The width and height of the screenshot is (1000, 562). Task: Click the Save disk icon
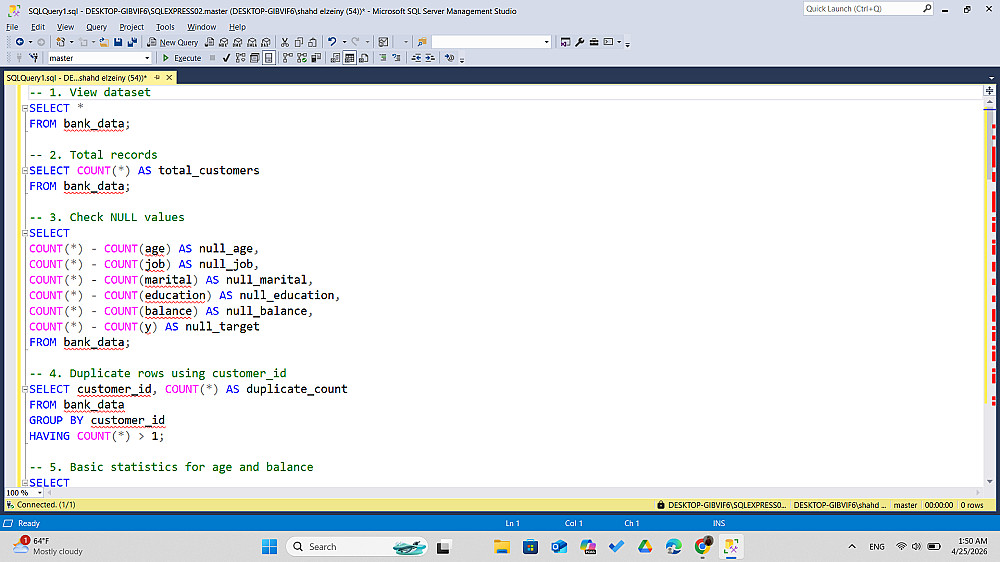click(118, 42)
